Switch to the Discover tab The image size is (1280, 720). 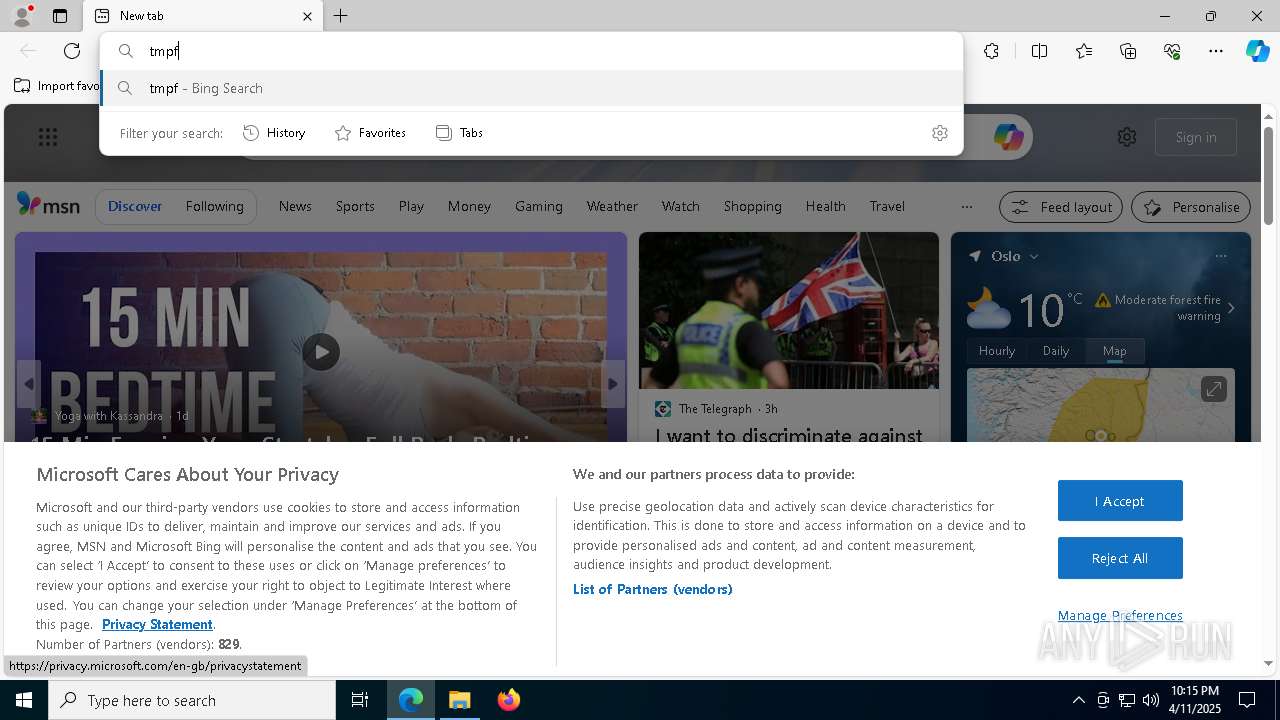pos(135,206)
